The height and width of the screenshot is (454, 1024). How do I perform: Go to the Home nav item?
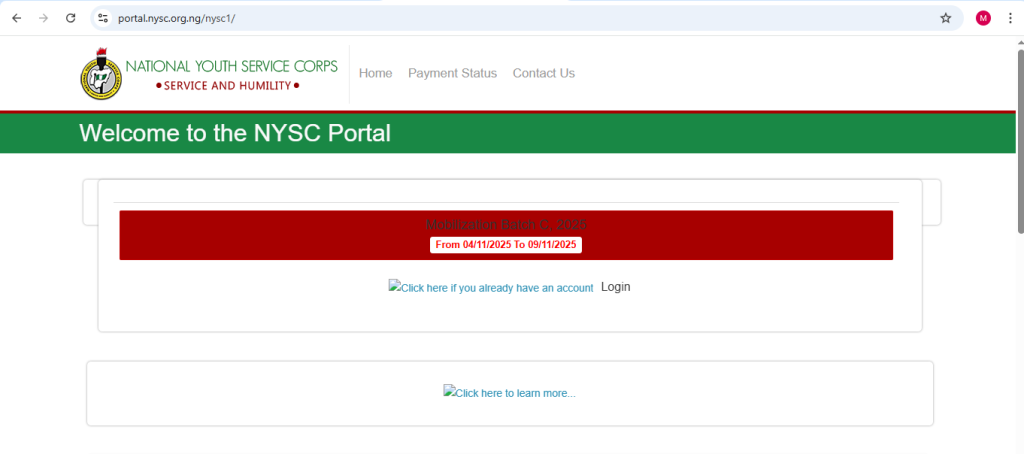375,73
